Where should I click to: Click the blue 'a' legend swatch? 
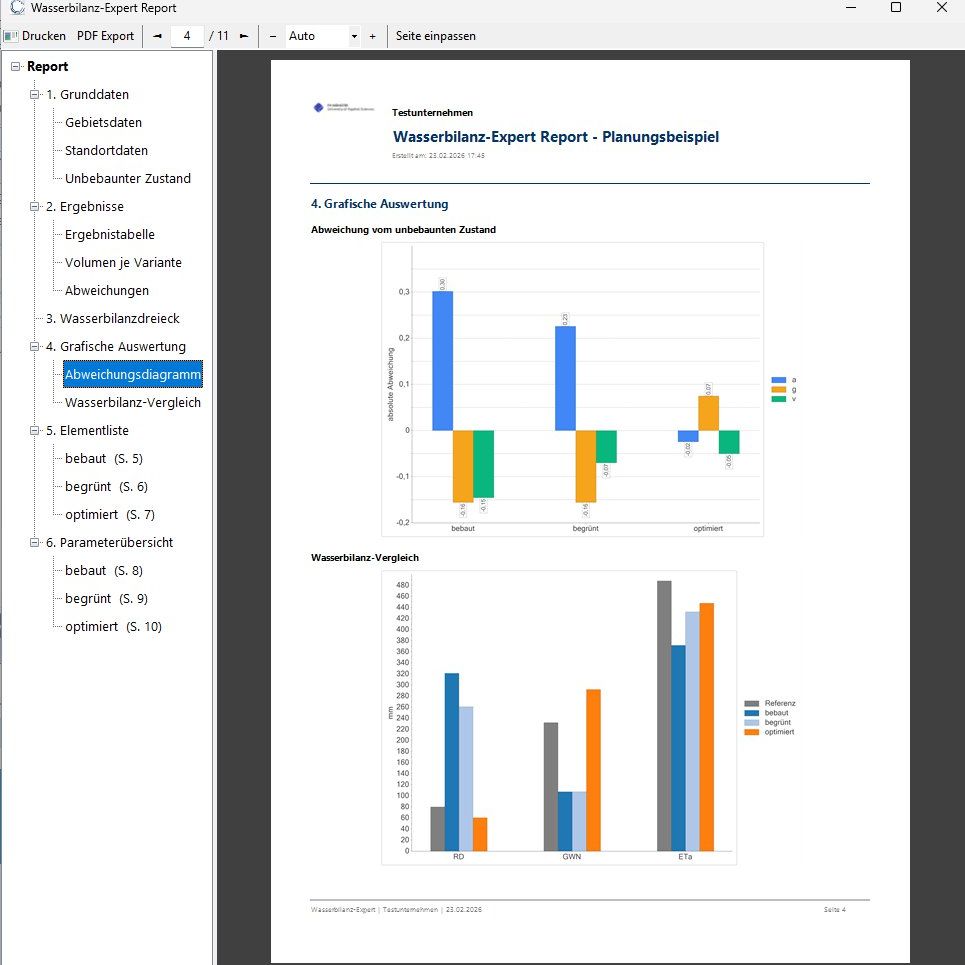coord(779,380)
